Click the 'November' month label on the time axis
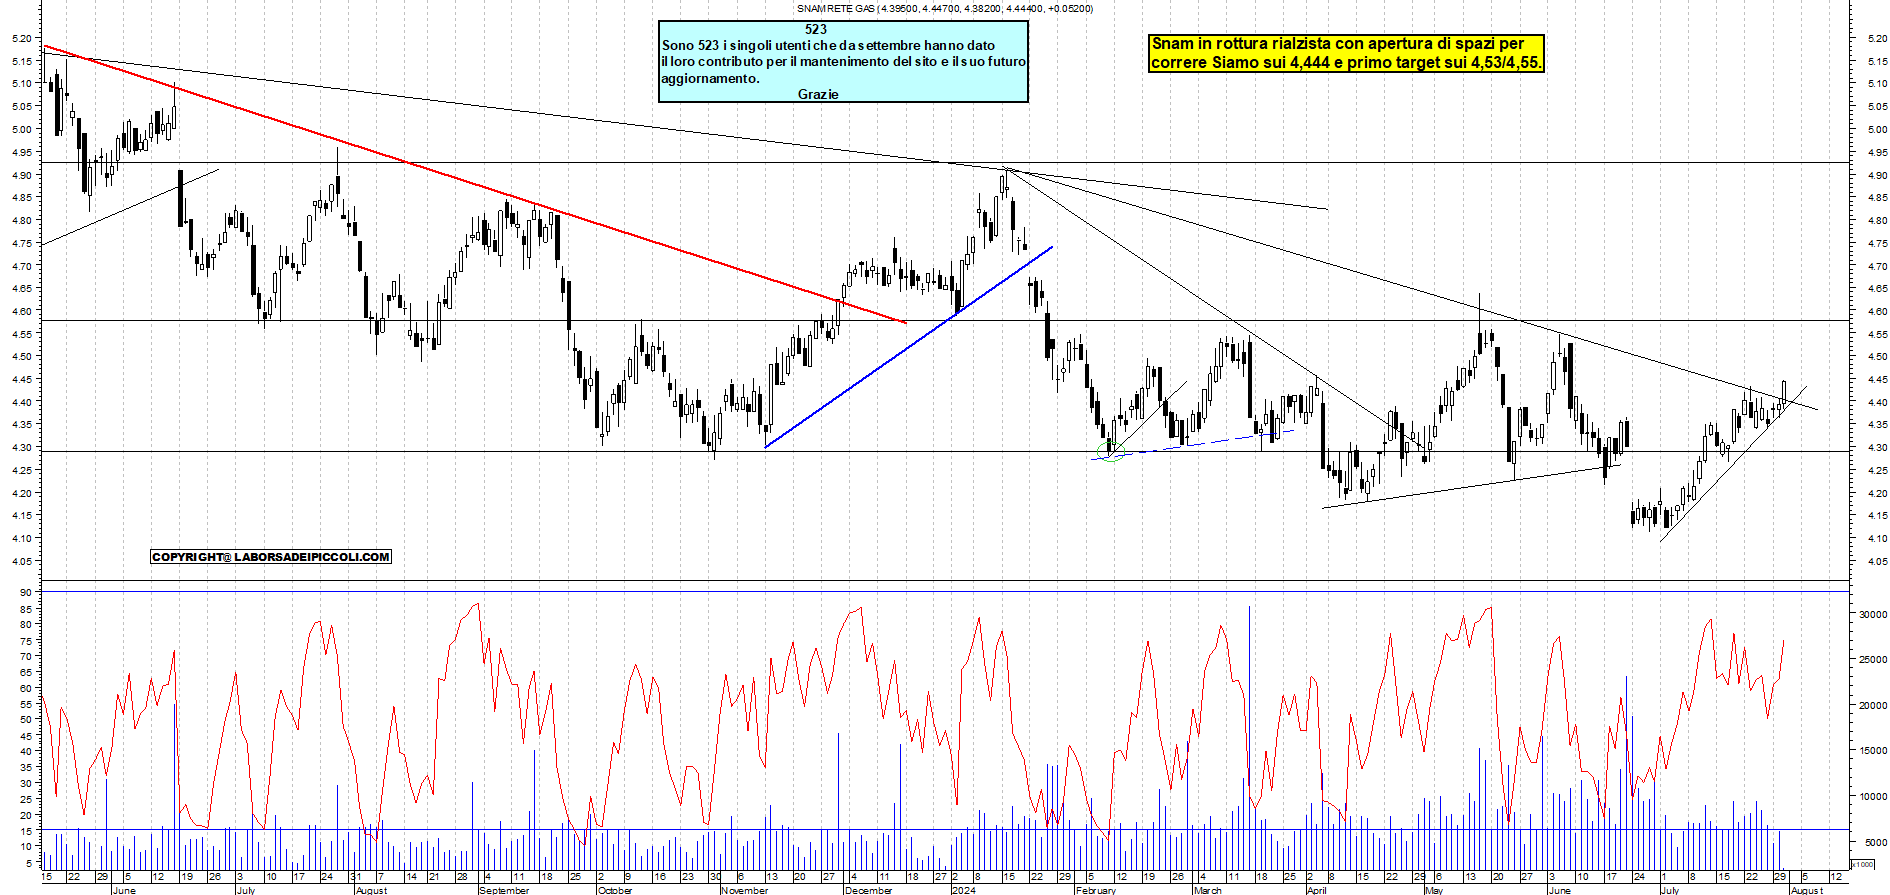 [x=745, y=890]
